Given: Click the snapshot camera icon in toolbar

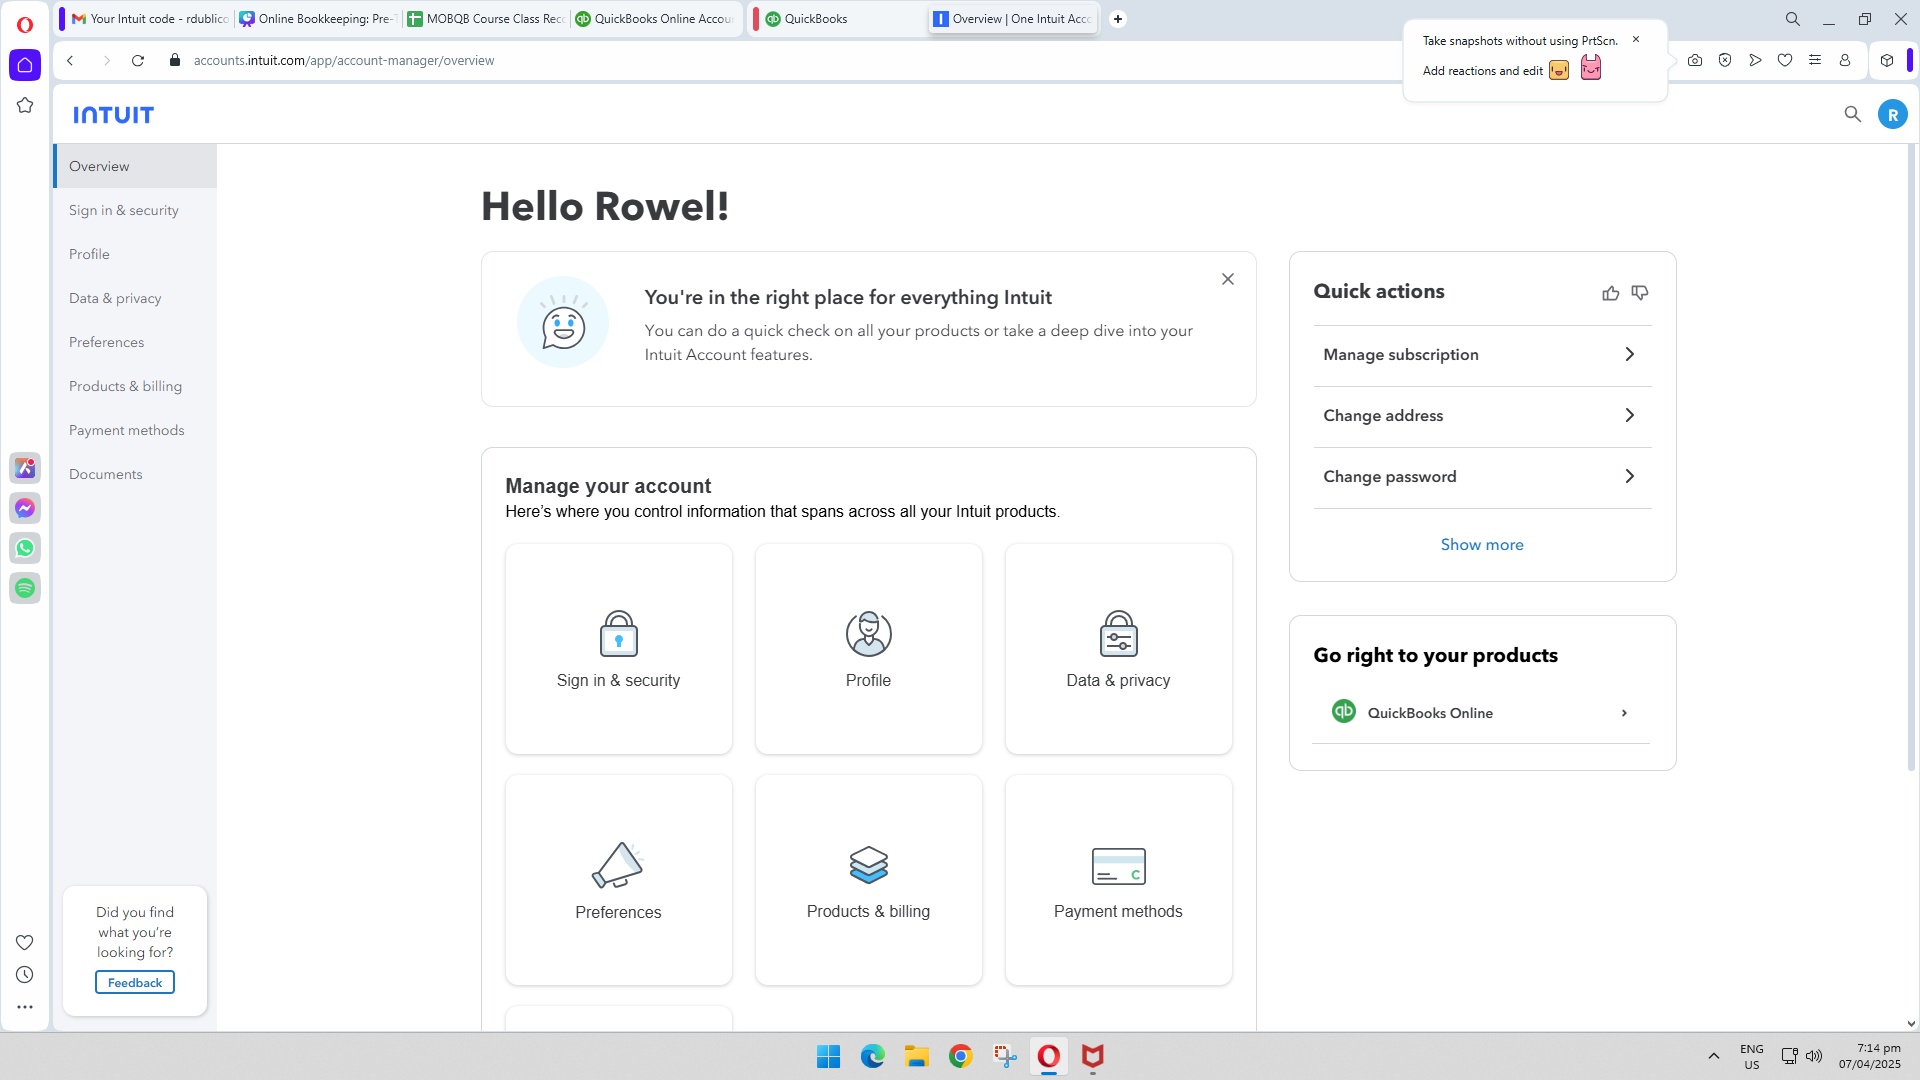Looking at the screenshot, I should pyautogui.click(x=1695, y=60).
